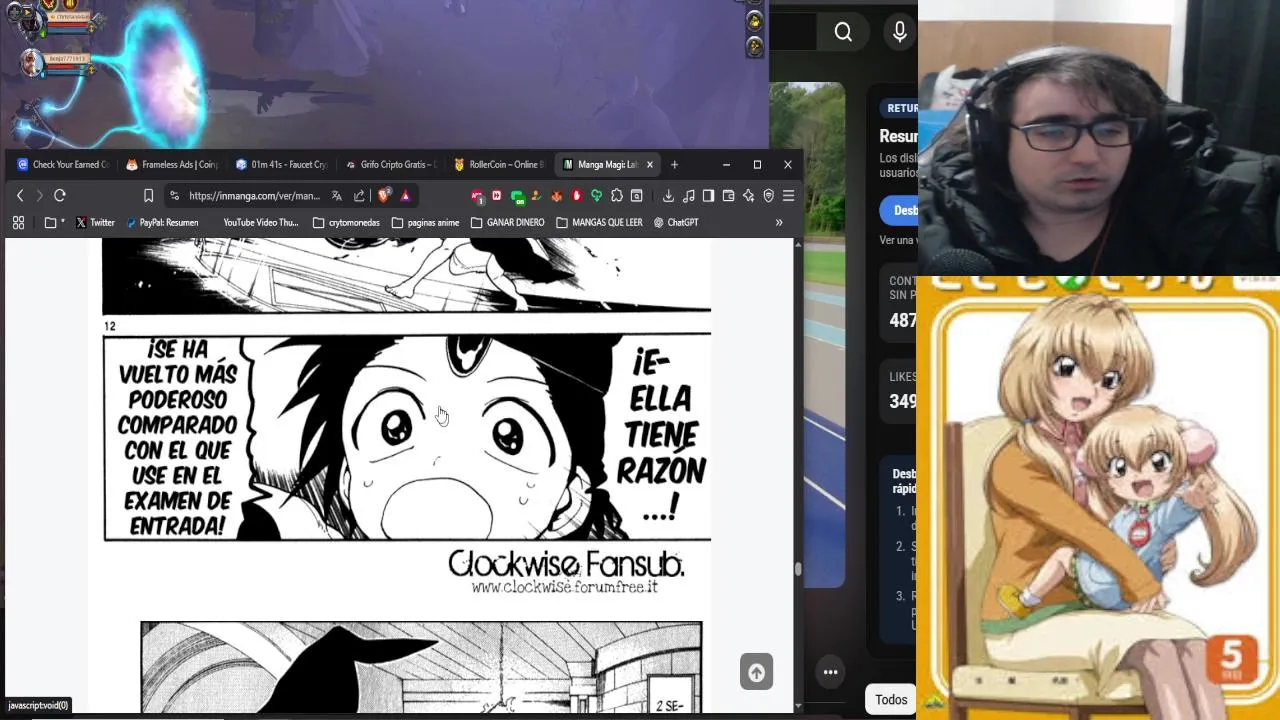The width and height of the screenshot is (1280, 720).
Task: Close the Manga Magi tab
Action: pyautogui.click(x=649, y=165)
